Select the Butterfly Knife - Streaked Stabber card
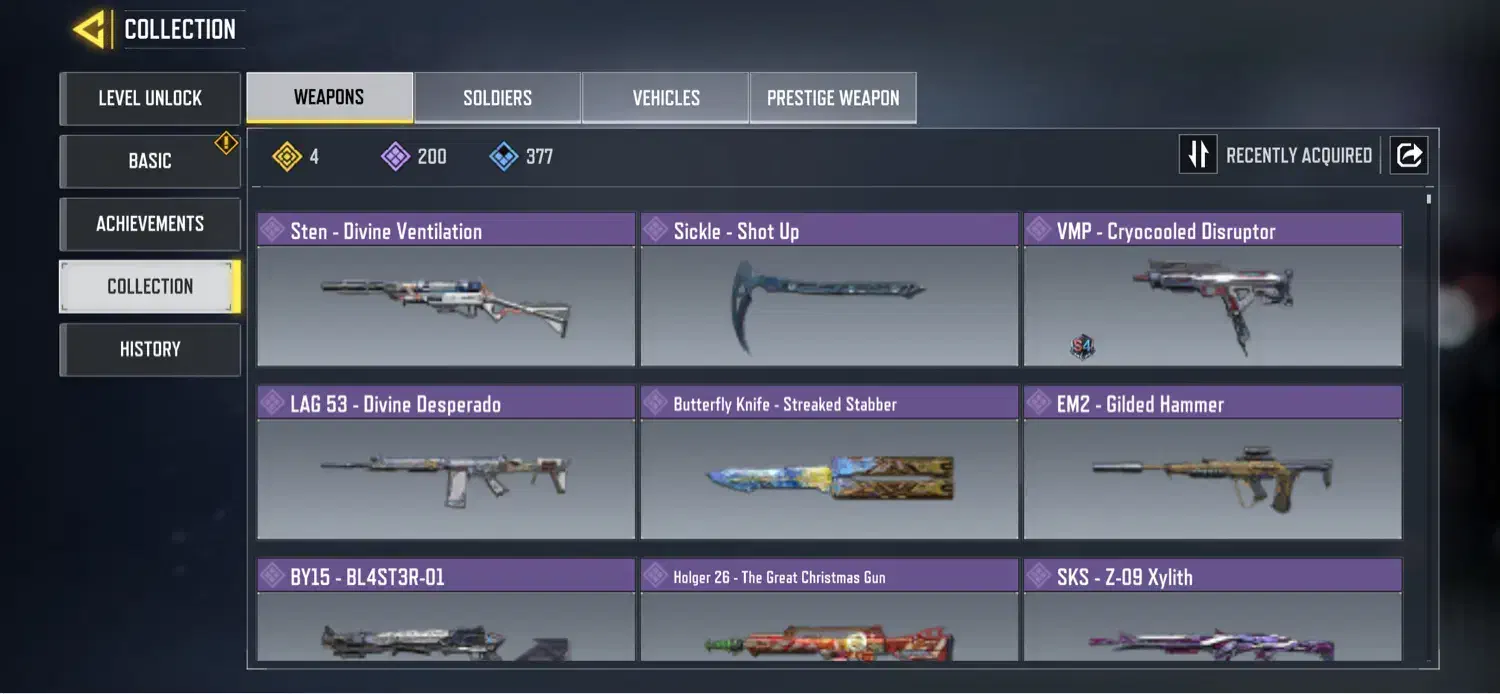This screenshot has width=1500, height=694. (829, 462)
